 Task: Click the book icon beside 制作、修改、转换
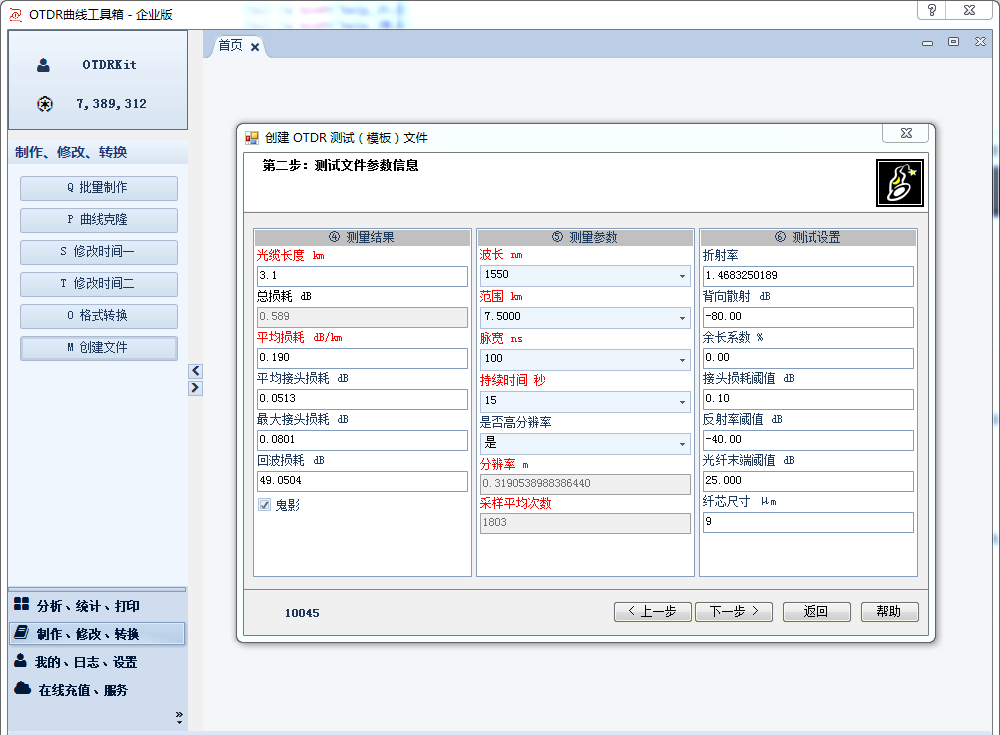coord(22,632)
